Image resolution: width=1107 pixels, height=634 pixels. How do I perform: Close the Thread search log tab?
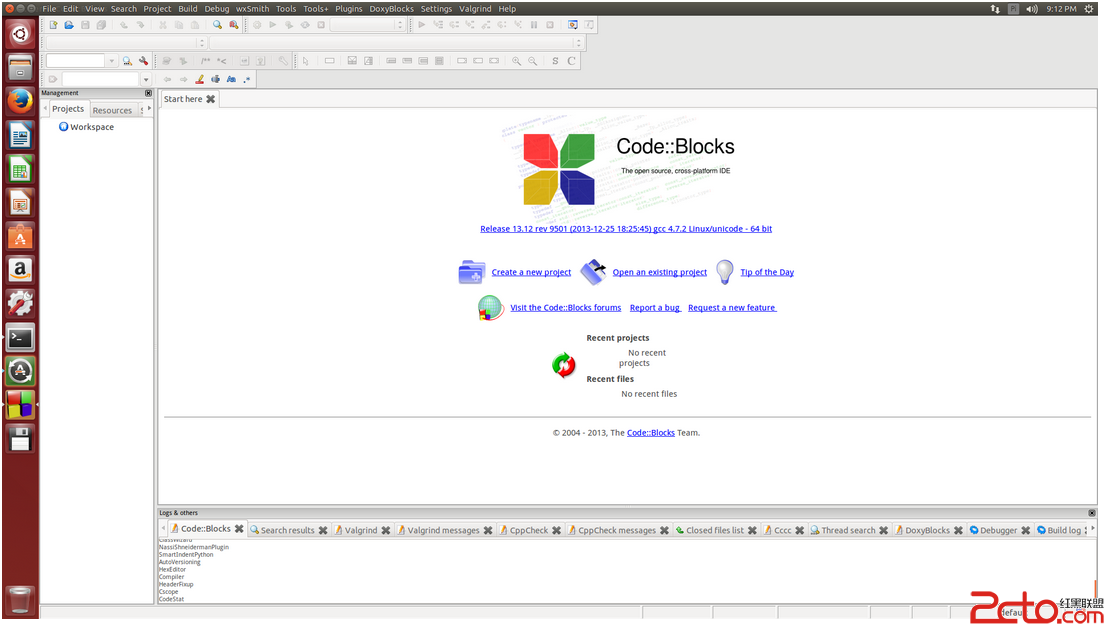click(883, 530)
